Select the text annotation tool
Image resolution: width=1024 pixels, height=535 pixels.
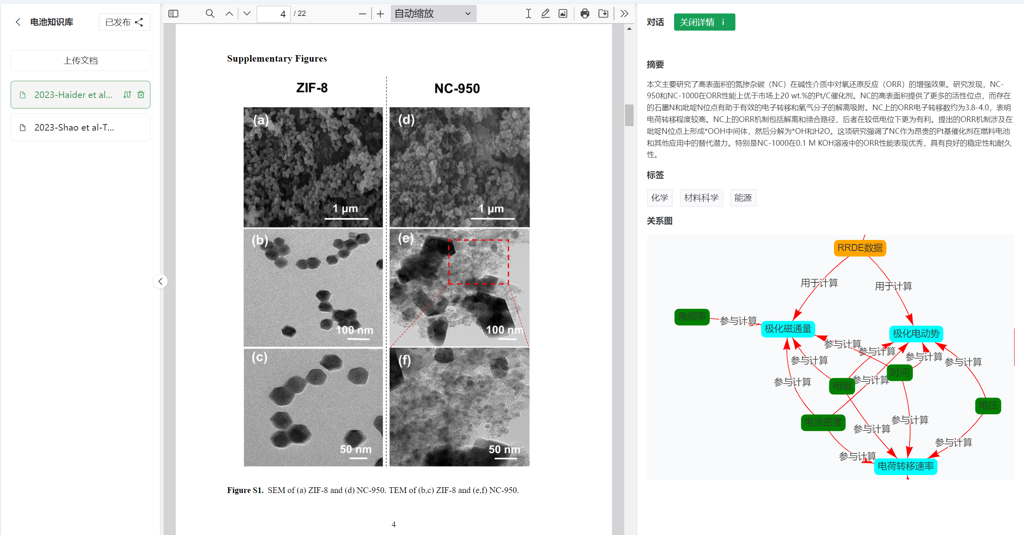[528, 13]
